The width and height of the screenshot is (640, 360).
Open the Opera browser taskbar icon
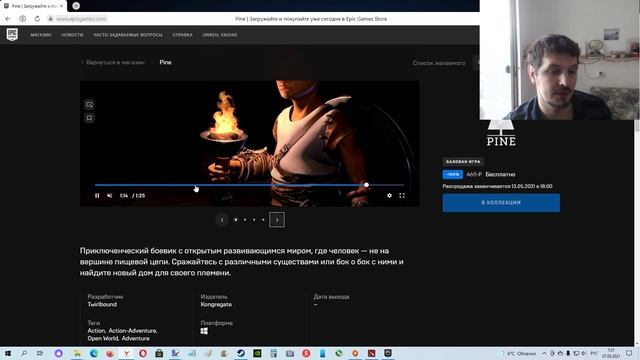click(x=143, y=353)
